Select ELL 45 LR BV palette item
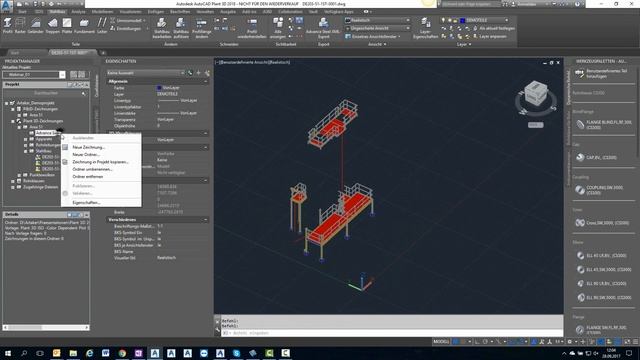This screenshot has height=360, width=640. [x=602, y=256]
